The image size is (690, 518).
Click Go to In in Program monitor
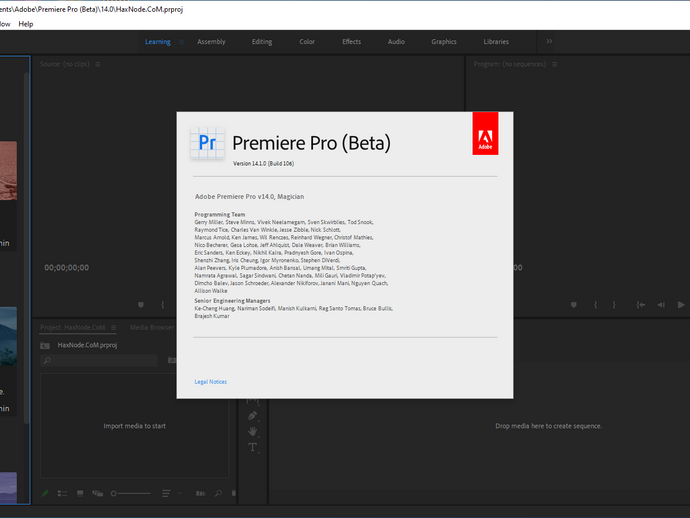point(641,305)
